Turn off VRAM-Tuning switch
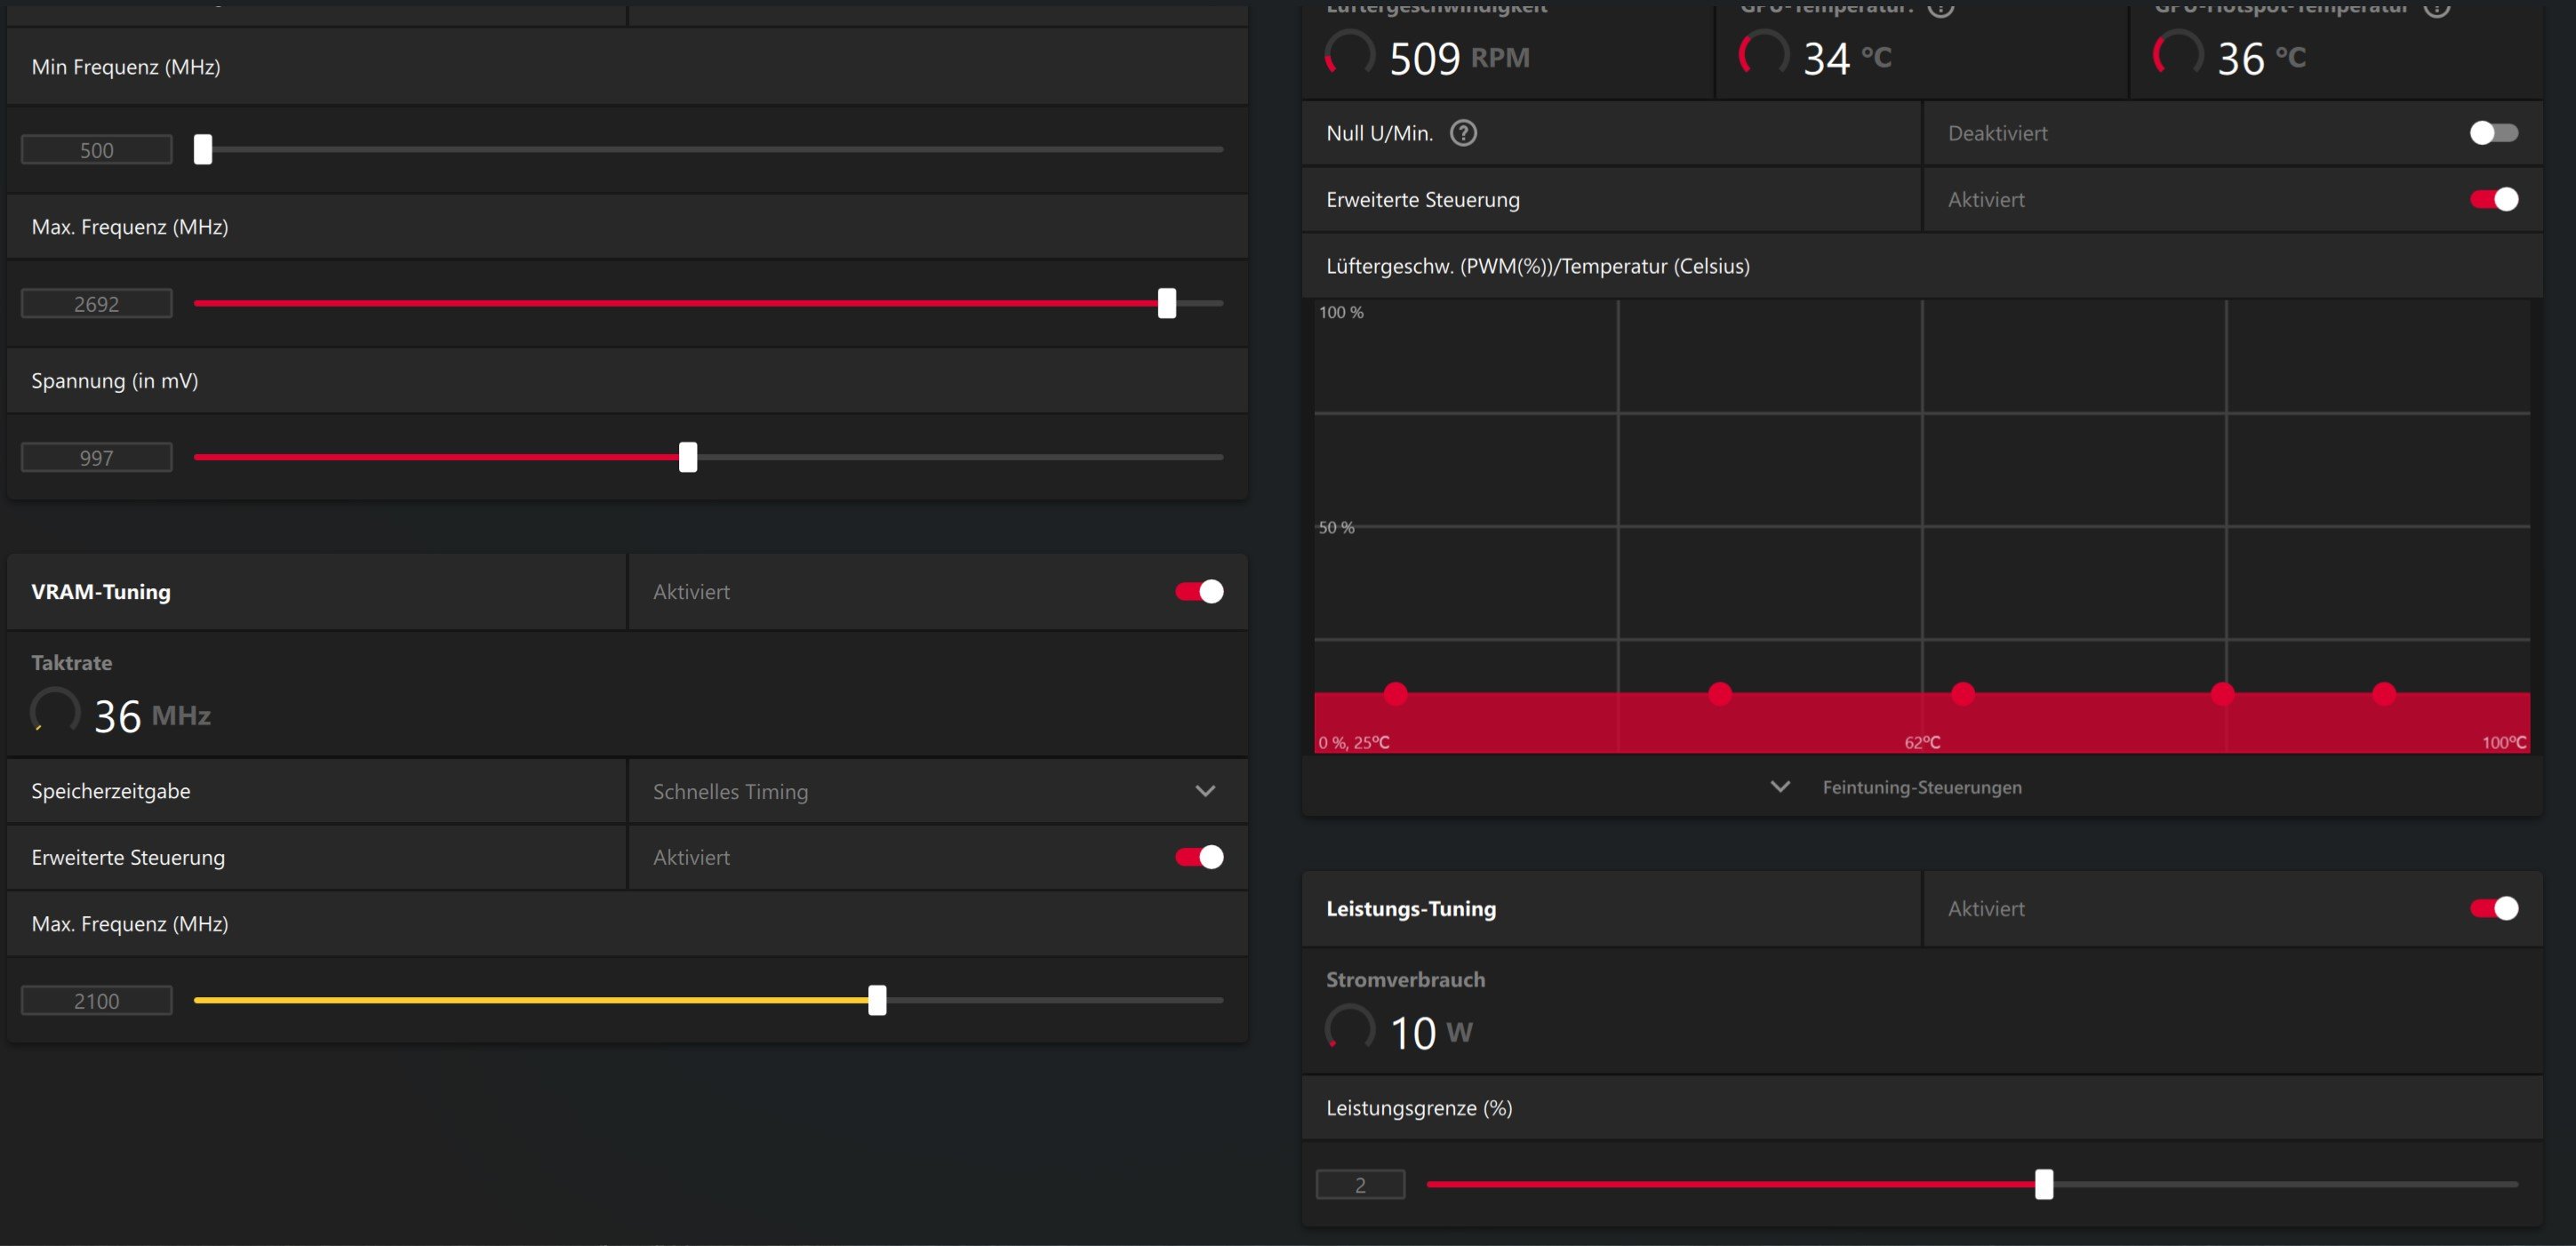The width and height of the screenshot is (2576, 1246). pyautogui.click(x=1199, y=592)
